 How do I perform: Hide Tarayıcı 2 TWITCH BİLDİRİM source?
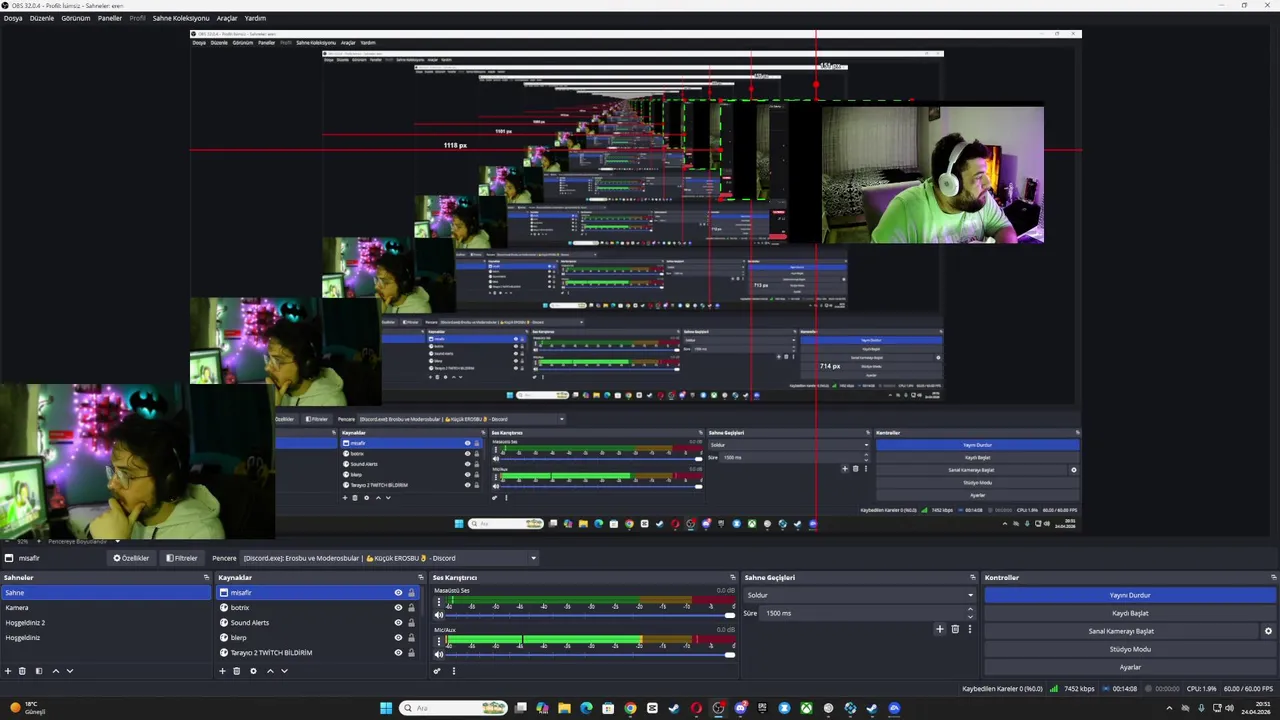pos(398,652)
